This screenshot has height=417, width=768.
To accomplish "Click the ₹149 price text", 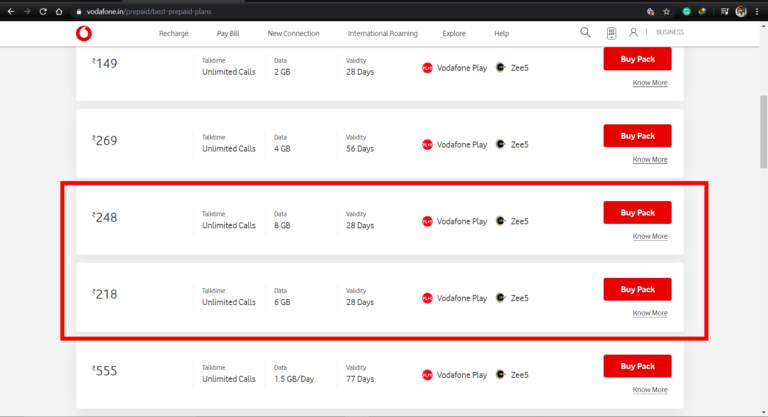I will point(104,63).
